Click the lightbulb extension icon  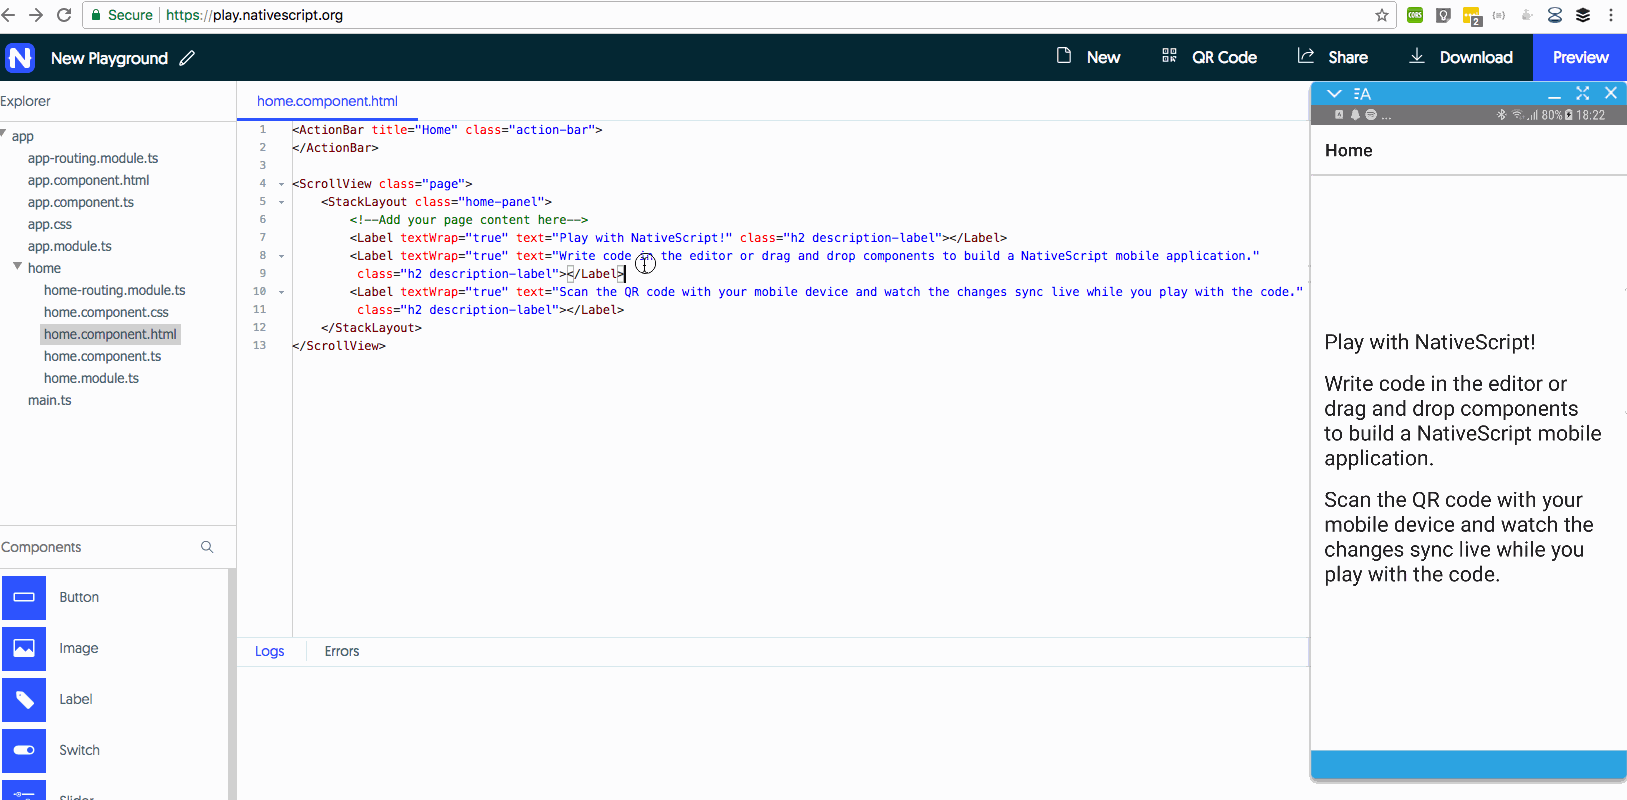(1443, 15)
